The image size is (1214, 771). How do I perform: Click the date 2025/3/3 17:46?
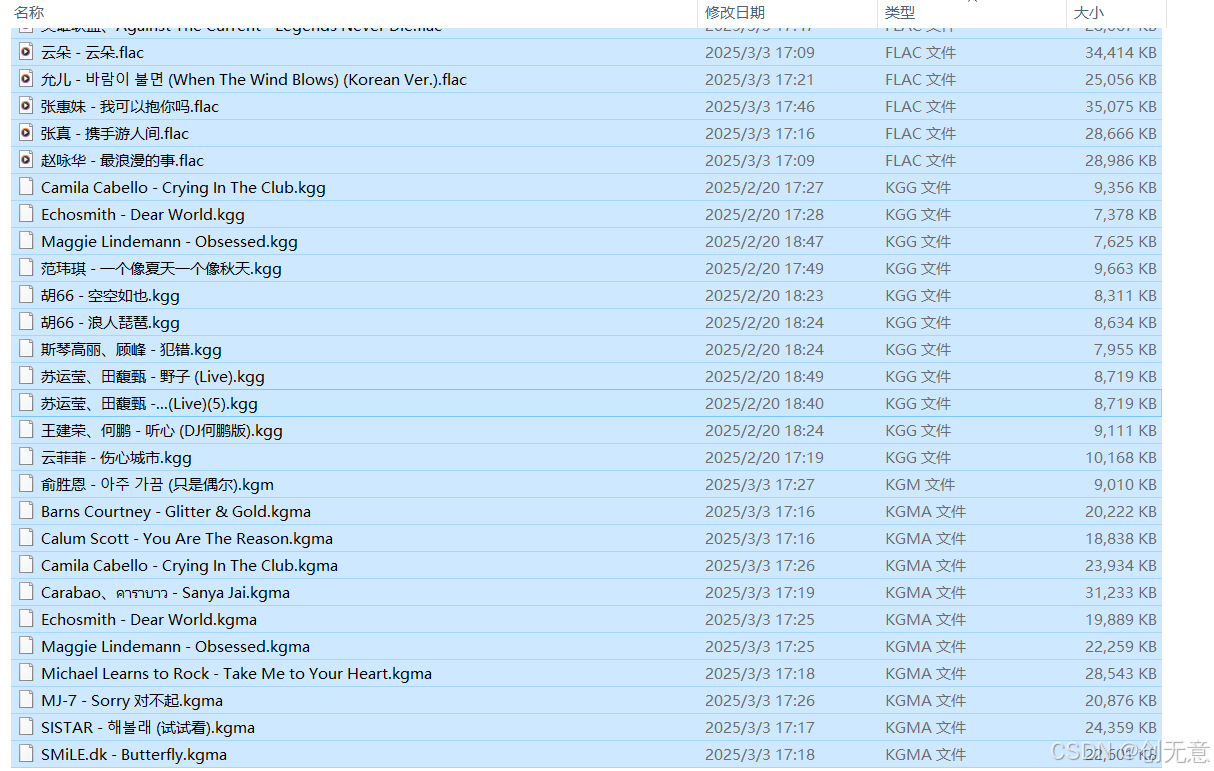click(x=760, y=106)
